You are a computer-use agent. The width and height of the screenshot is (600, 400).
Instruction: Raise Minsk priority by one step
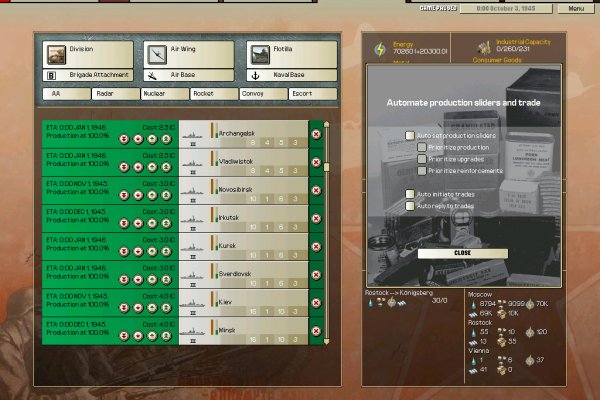point(152,336)
